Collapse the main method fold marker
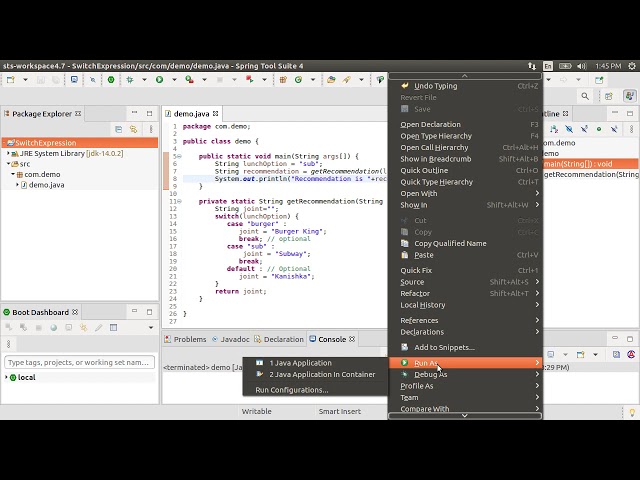Viewport: 640px width, 480px height. click(x=179, y=156)
